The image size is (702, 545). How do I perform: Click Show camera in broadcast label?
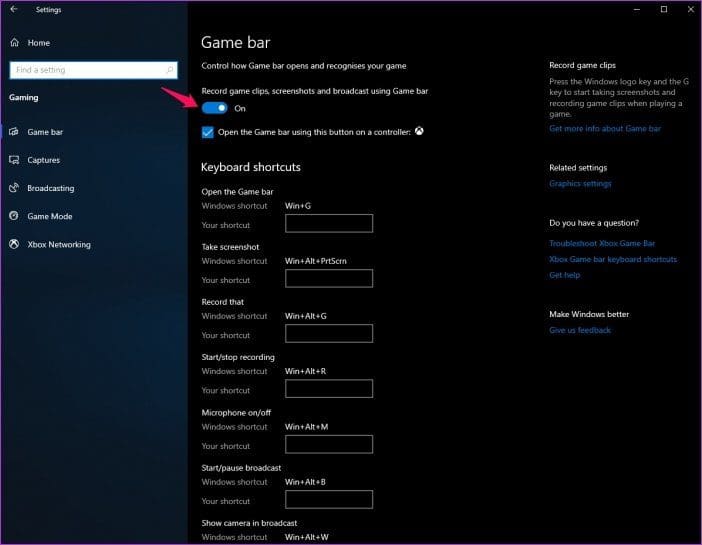point(249,523)
